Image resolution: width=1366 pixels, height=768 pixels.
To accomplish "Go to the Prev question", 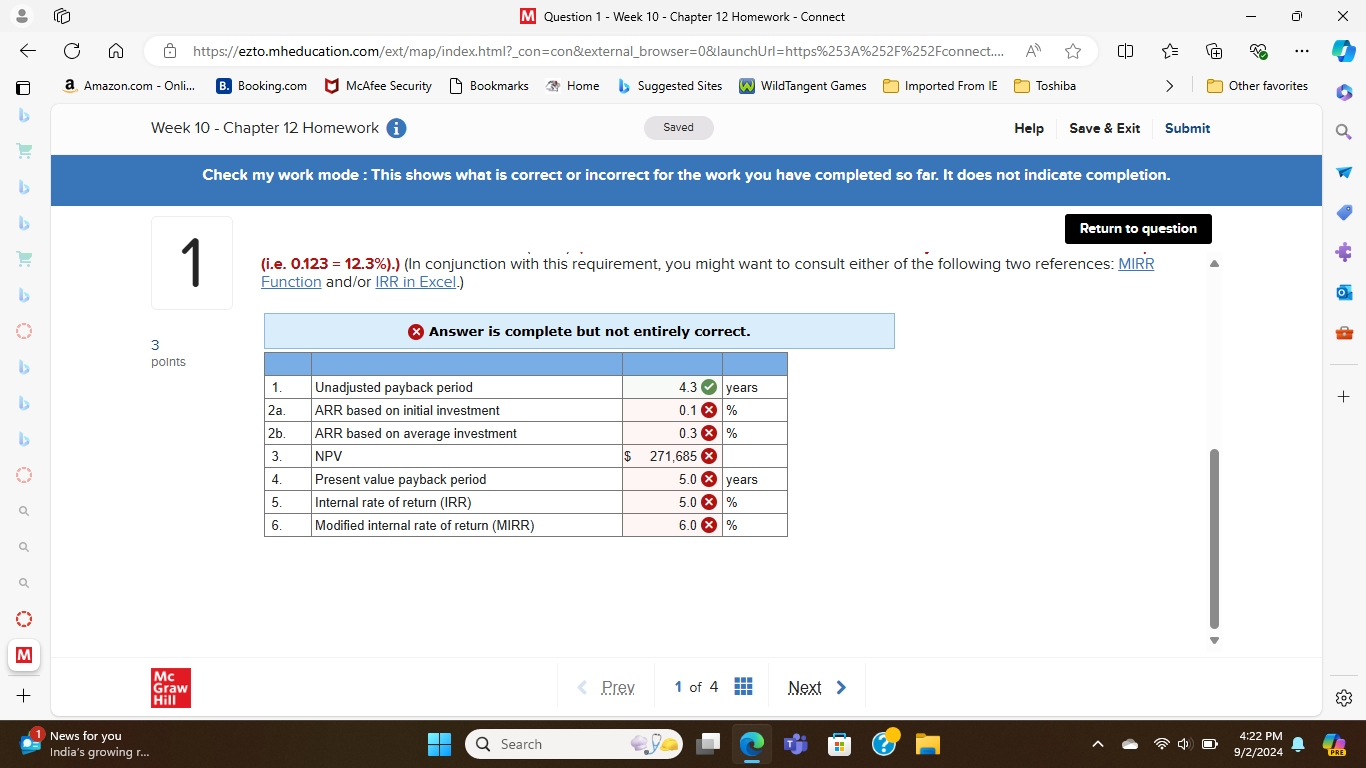I will pyautogui.click(x=607, y=687).
